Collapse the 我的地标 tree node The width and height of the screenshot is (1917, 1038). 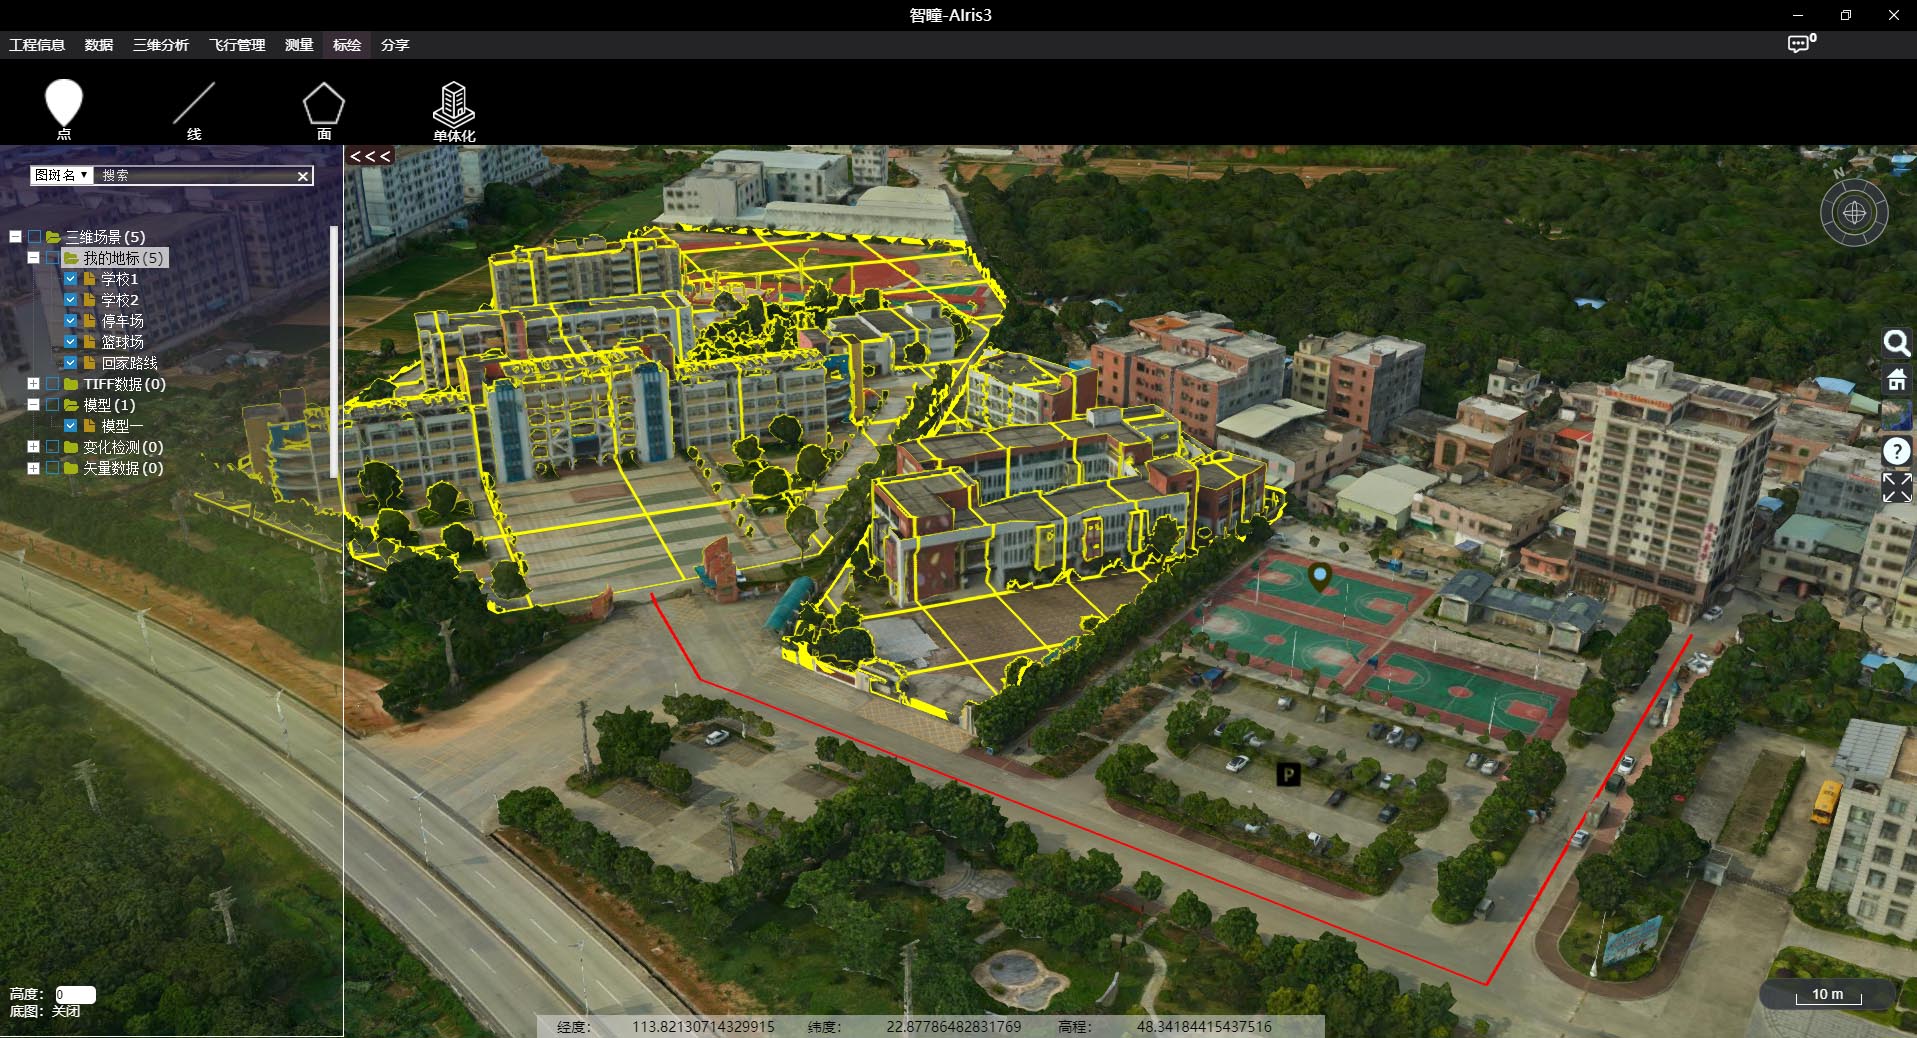click(33, 258)
